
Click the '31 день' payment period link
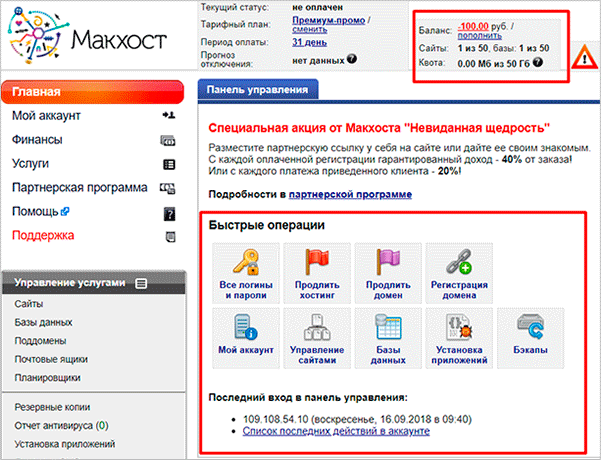[309, 42]
